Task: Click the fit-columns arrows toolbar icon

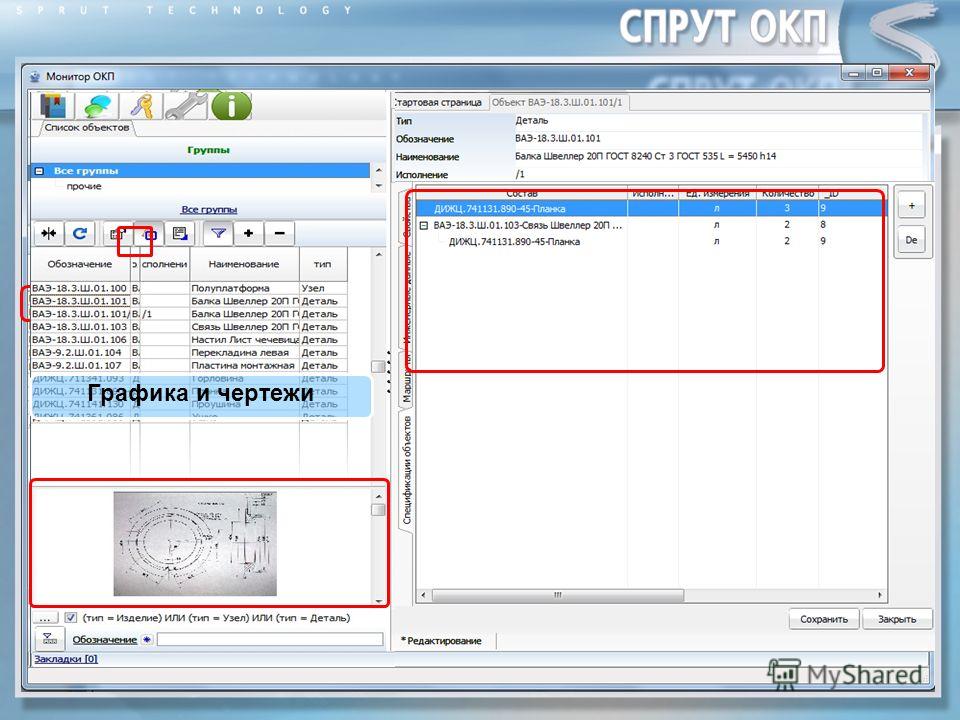Action: coord(48,233)
